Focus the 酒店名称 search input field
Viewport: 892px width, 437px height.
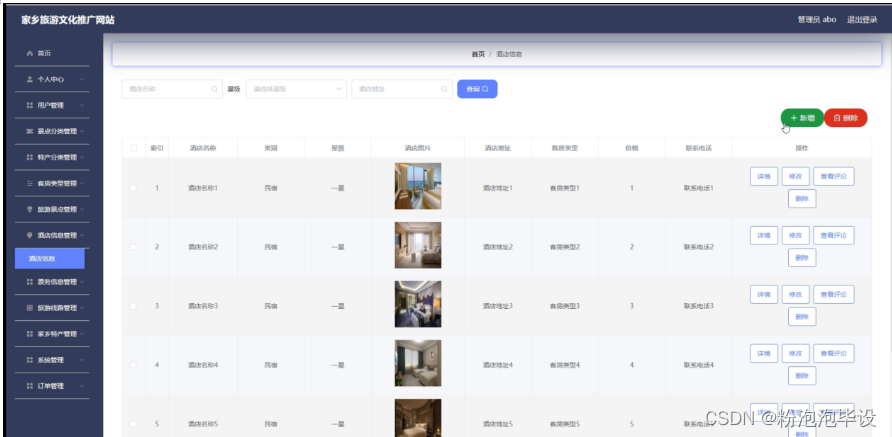(x=172, y=89)
